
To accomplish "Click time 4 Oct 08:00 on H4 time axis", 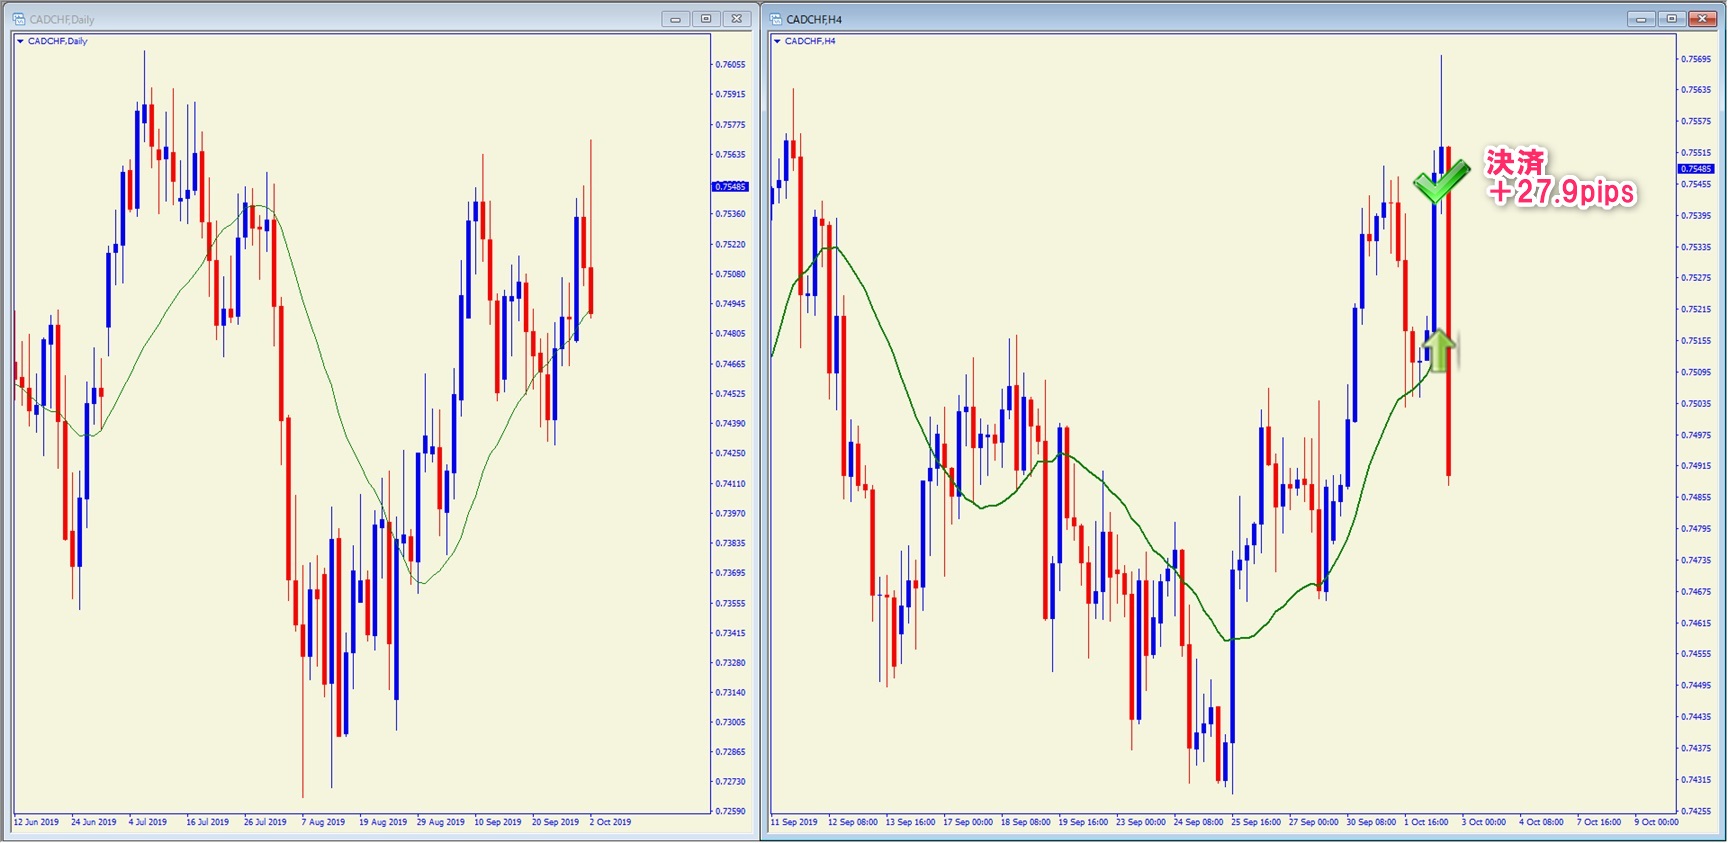I will 1542,822.
